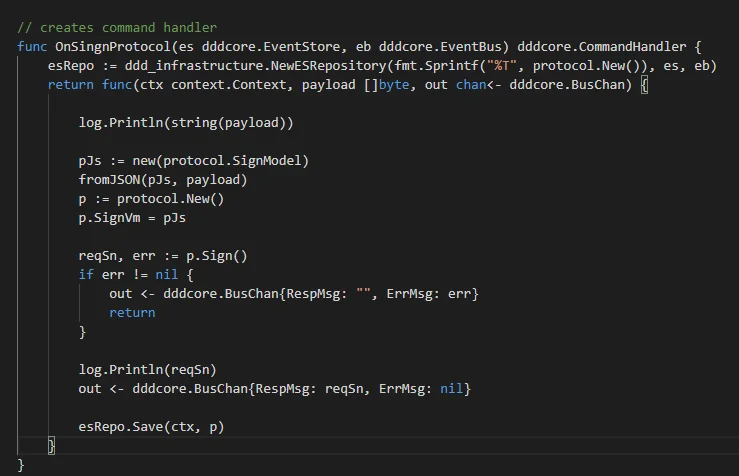Click the comment "// creates command handler"
739x476 pixels.
point(117,27)
